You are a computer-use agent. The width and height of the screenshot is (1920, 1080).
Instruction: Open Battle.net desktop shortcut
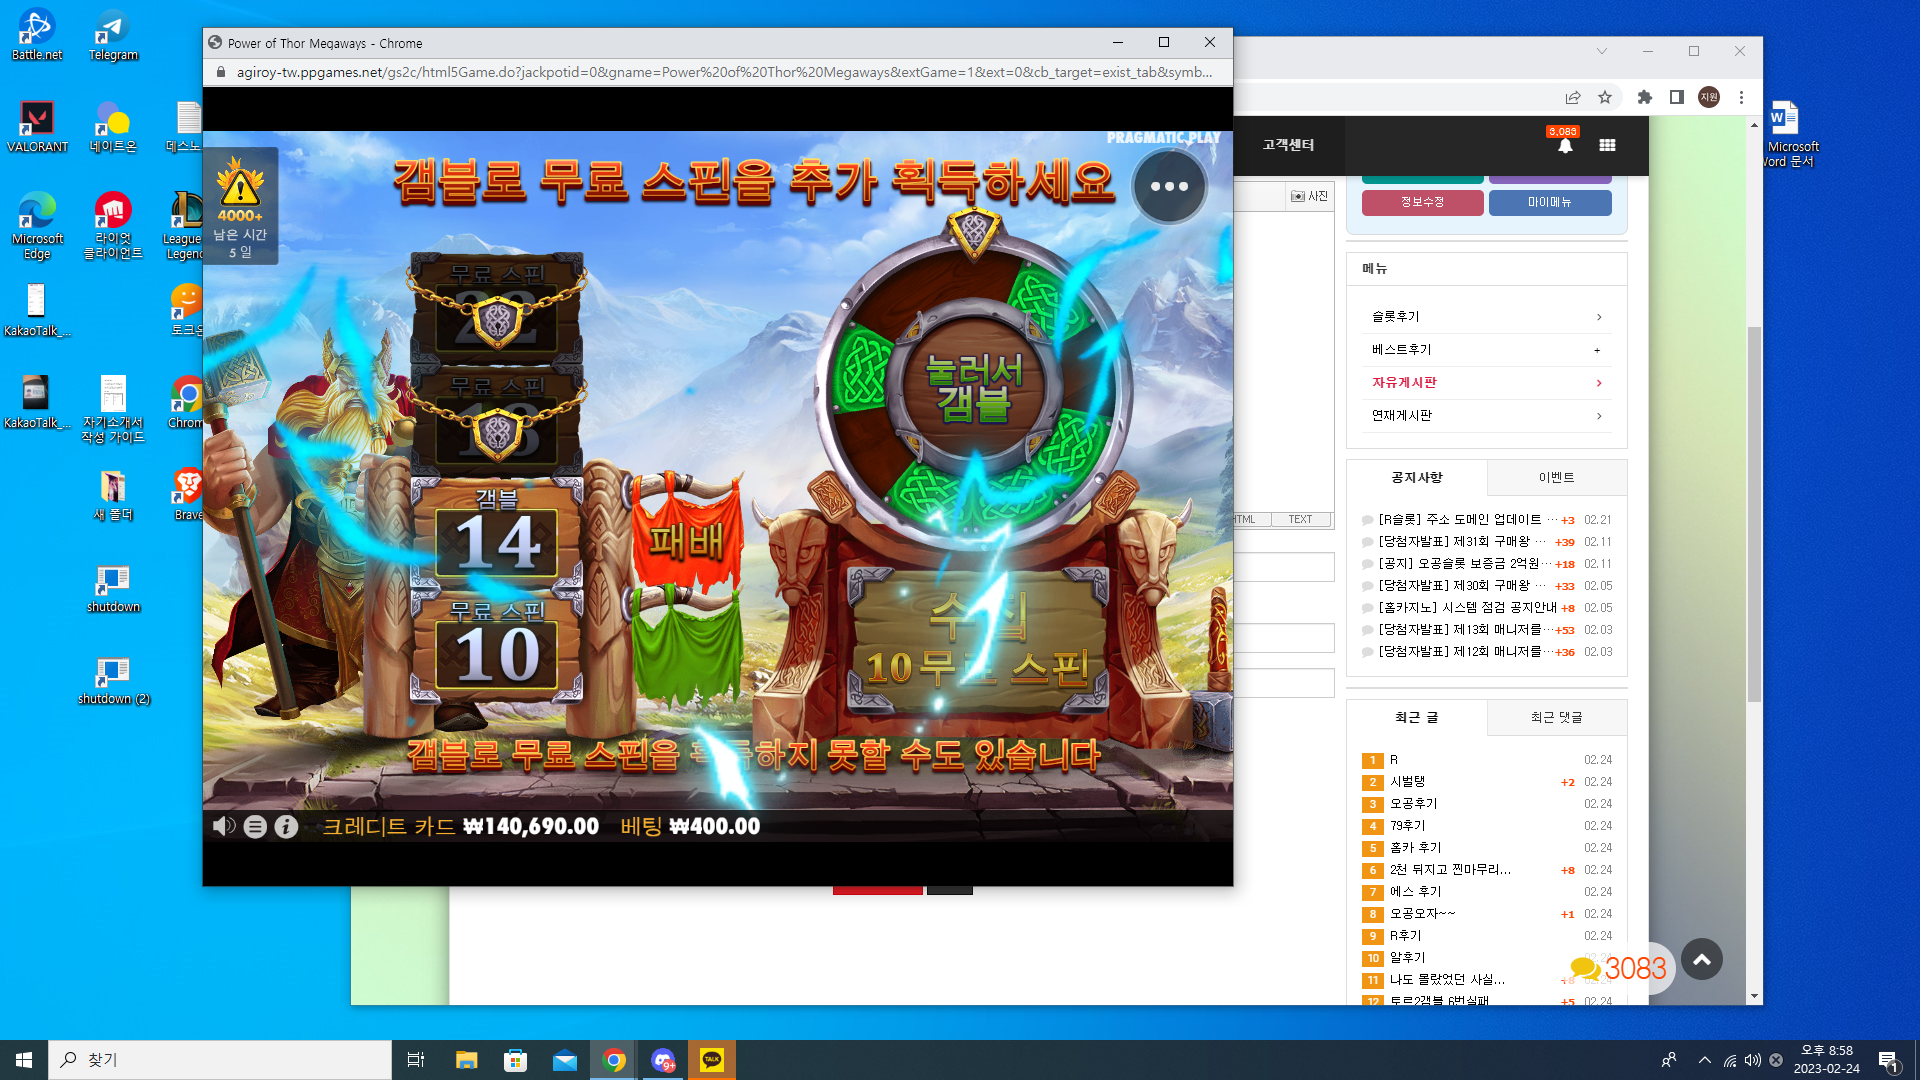click(x=37, y=35)
